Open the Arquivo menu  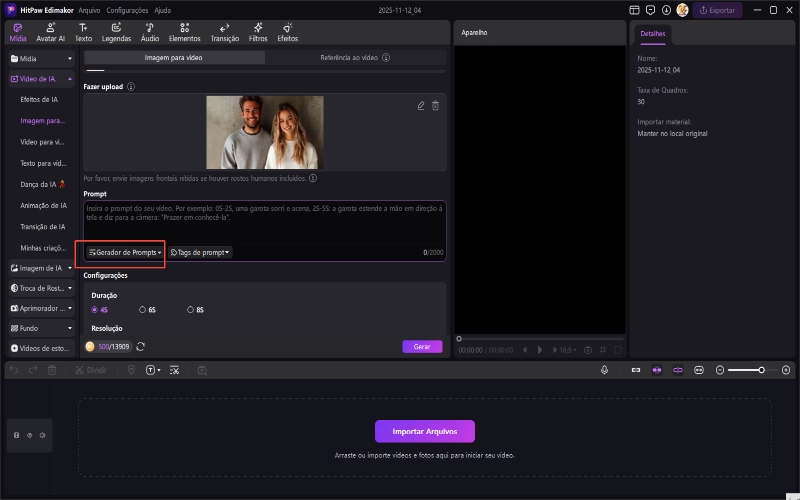[x=89, y=9]
